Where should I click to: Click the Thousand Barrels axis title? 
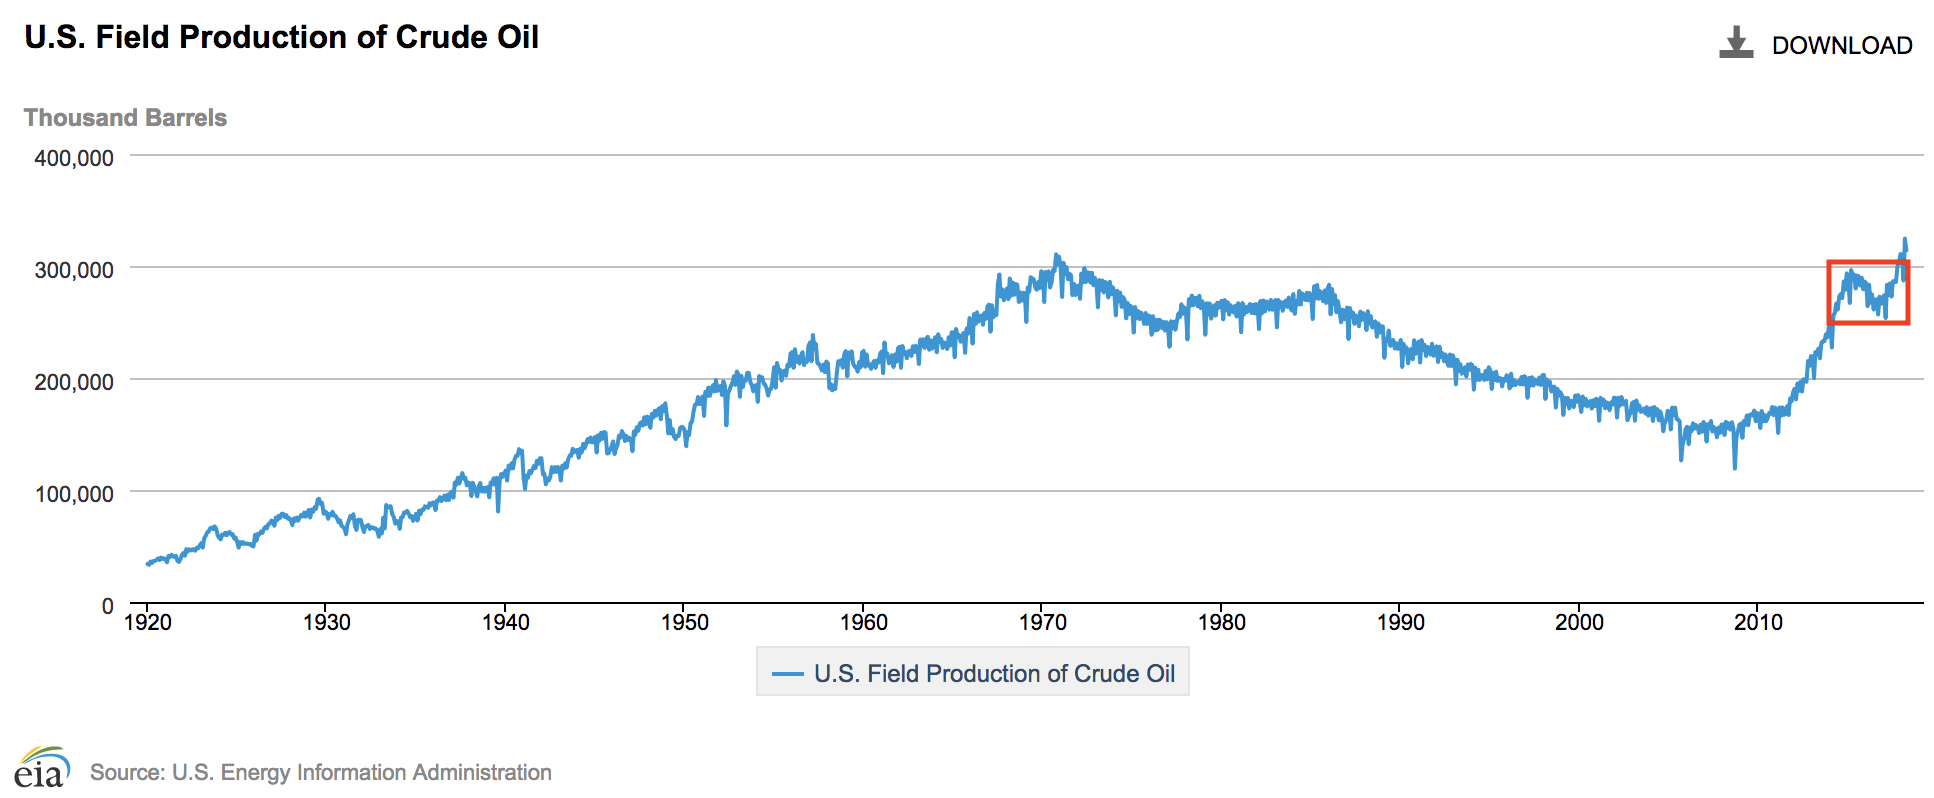125,118
